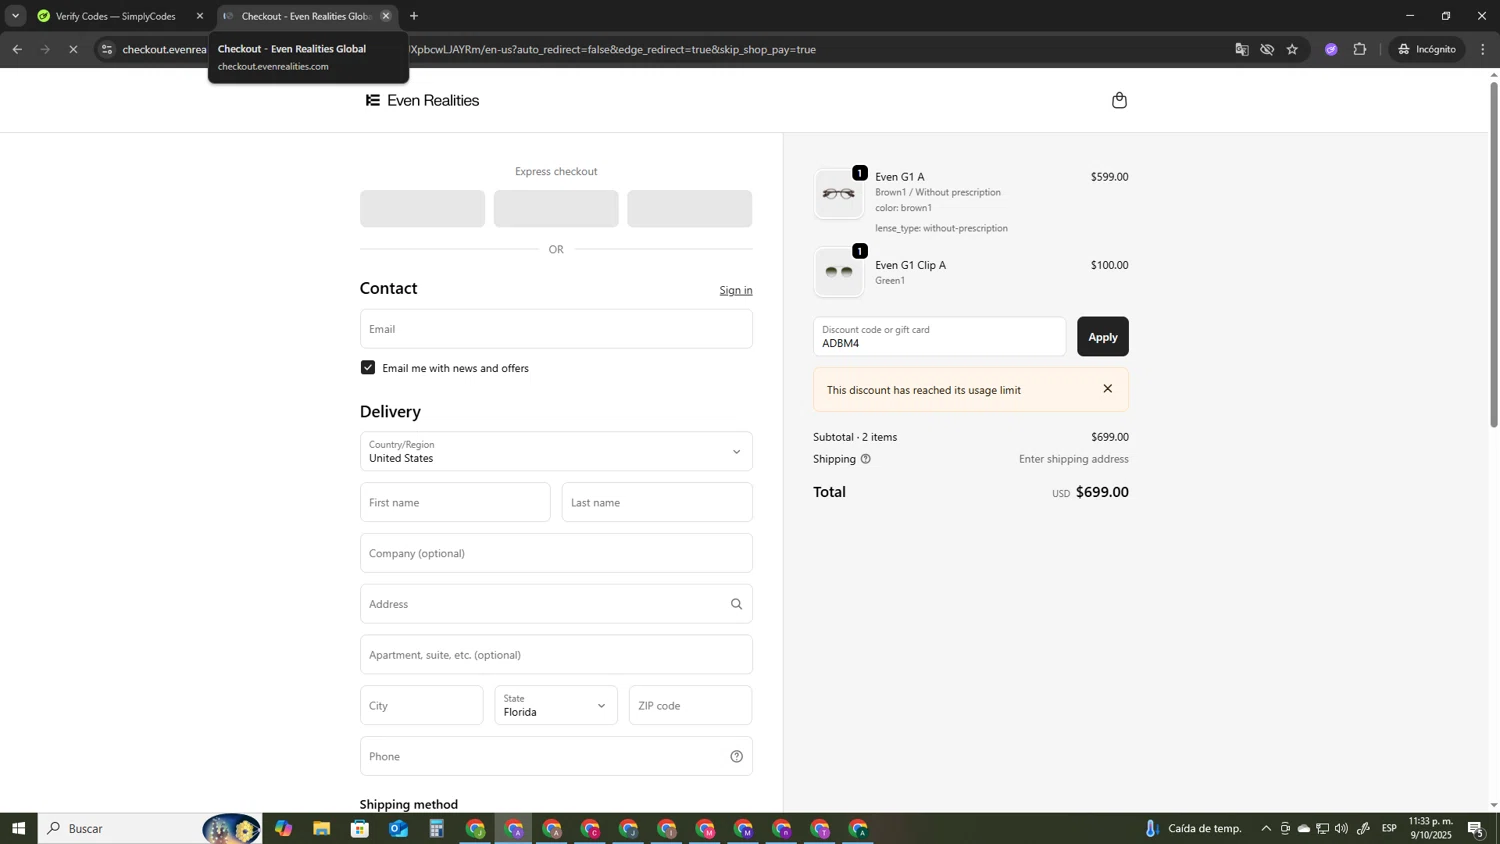Apply the discount code
The height and width of the screenshot is (844, 1500).
[1103, 337]
